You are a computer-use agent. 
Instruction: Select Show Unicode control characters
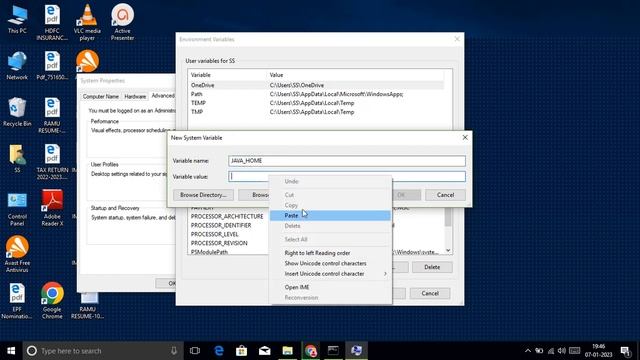coord(330,263)
